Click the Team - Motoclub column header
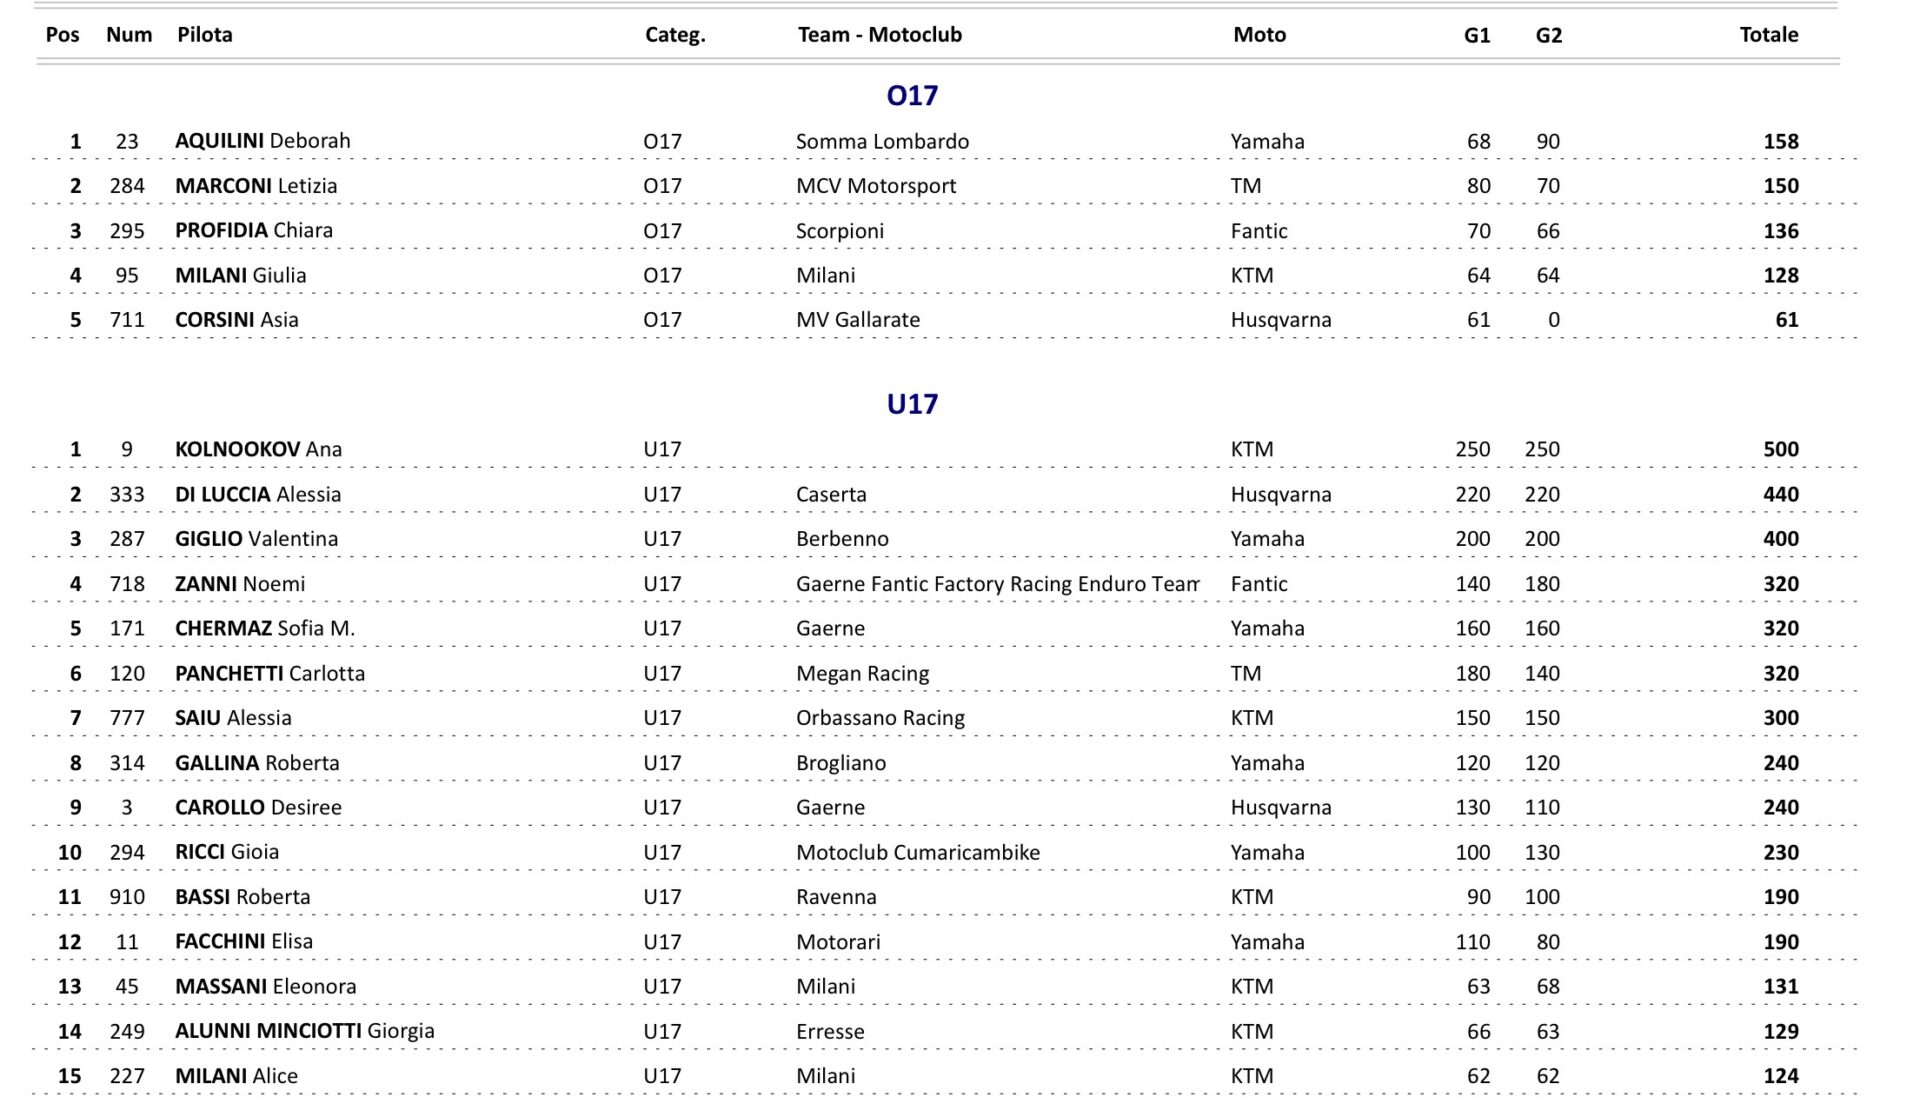Viewport: 1920px width, 1117px height. [x=879, y=35]
